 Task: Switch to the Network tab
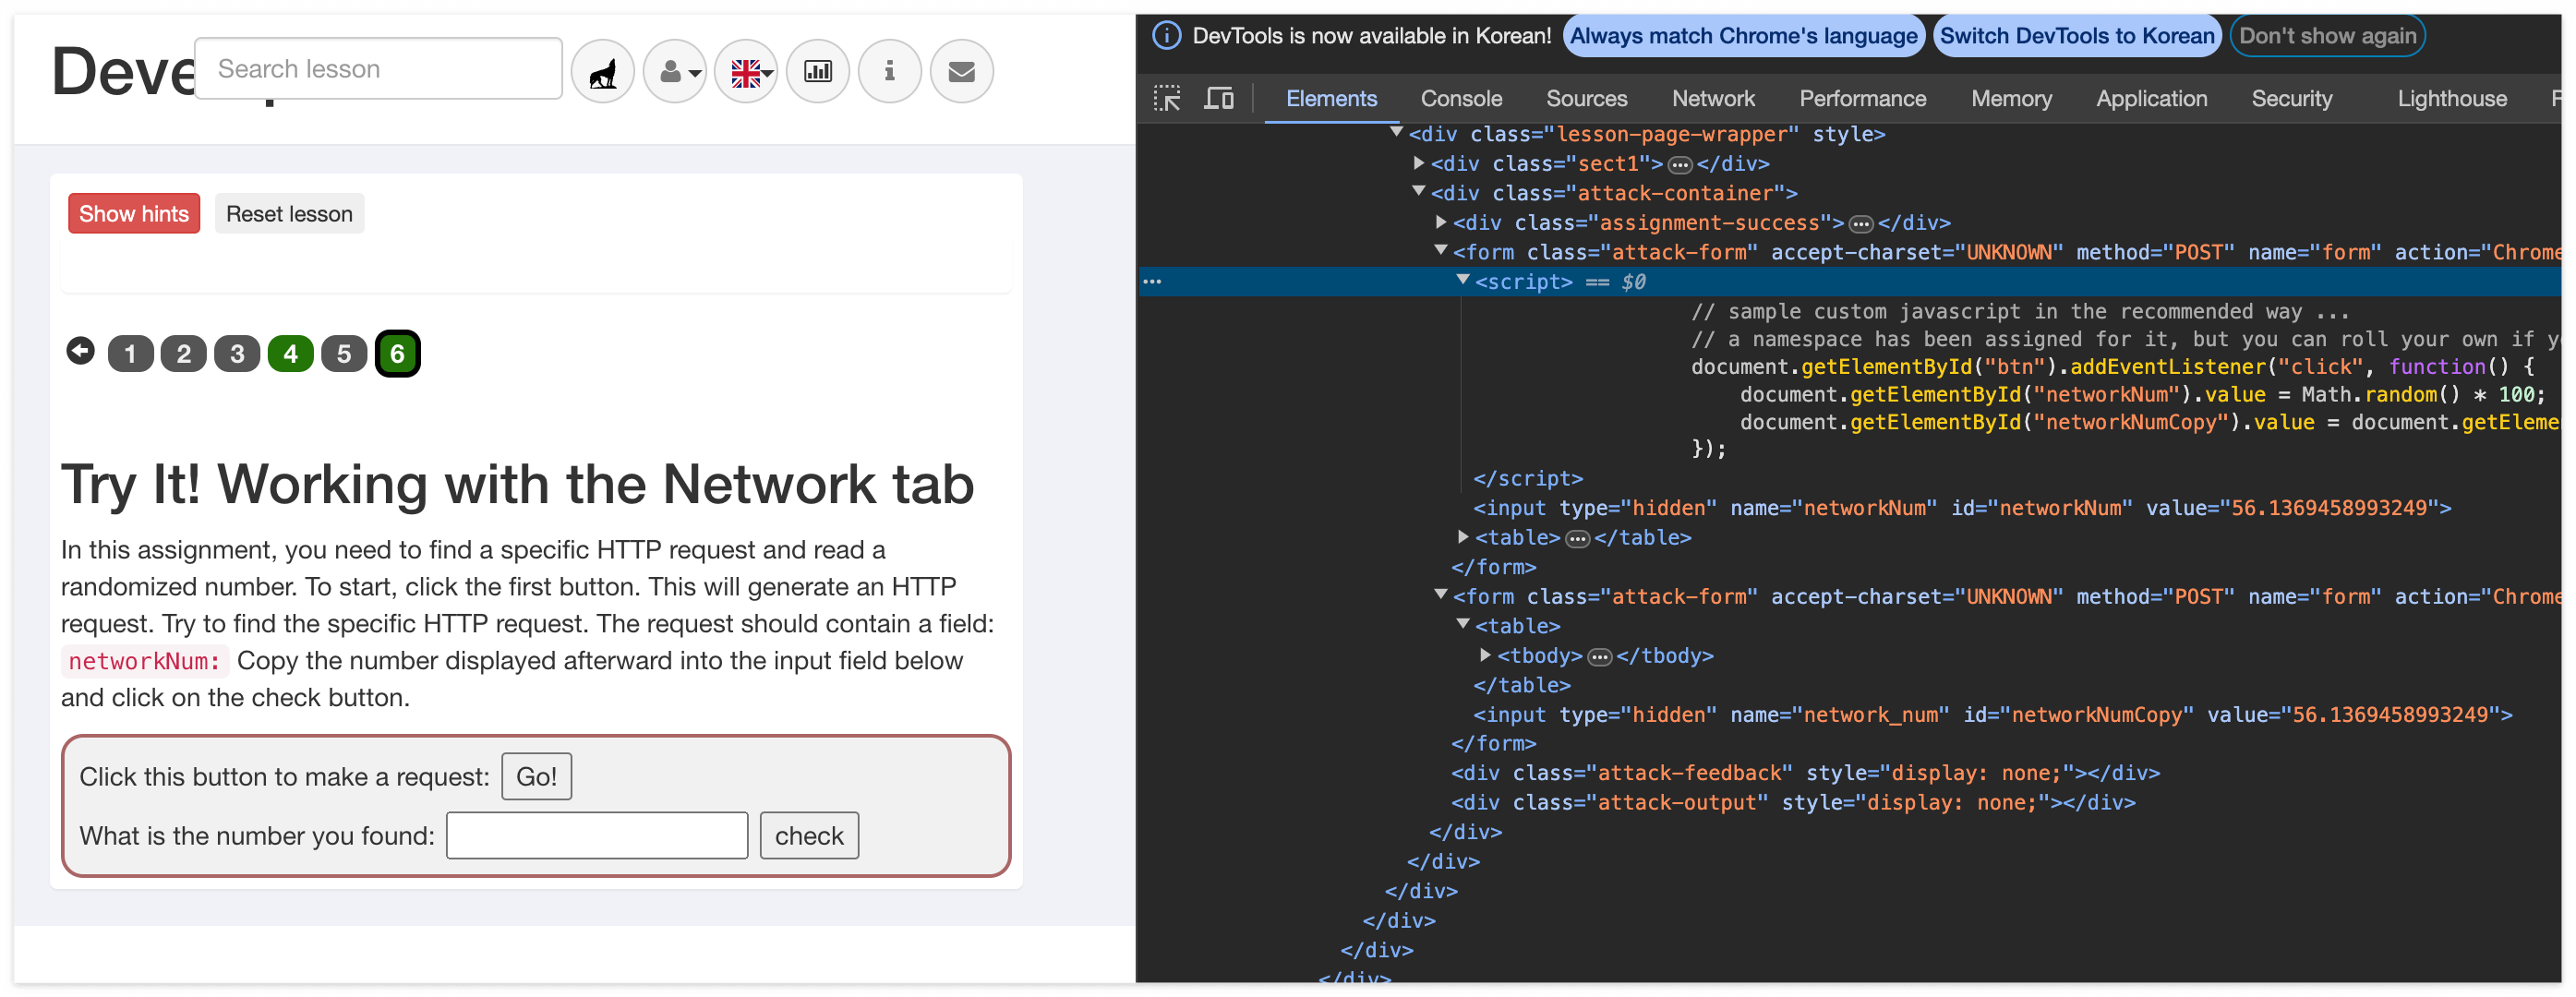(x=1712, y=99)
